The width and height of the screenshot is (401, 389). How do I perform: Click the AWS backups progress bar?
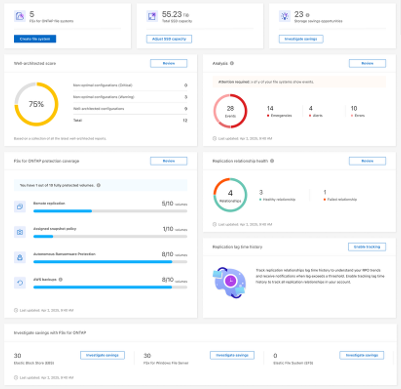pyautogui.click(x=110, y=287)
